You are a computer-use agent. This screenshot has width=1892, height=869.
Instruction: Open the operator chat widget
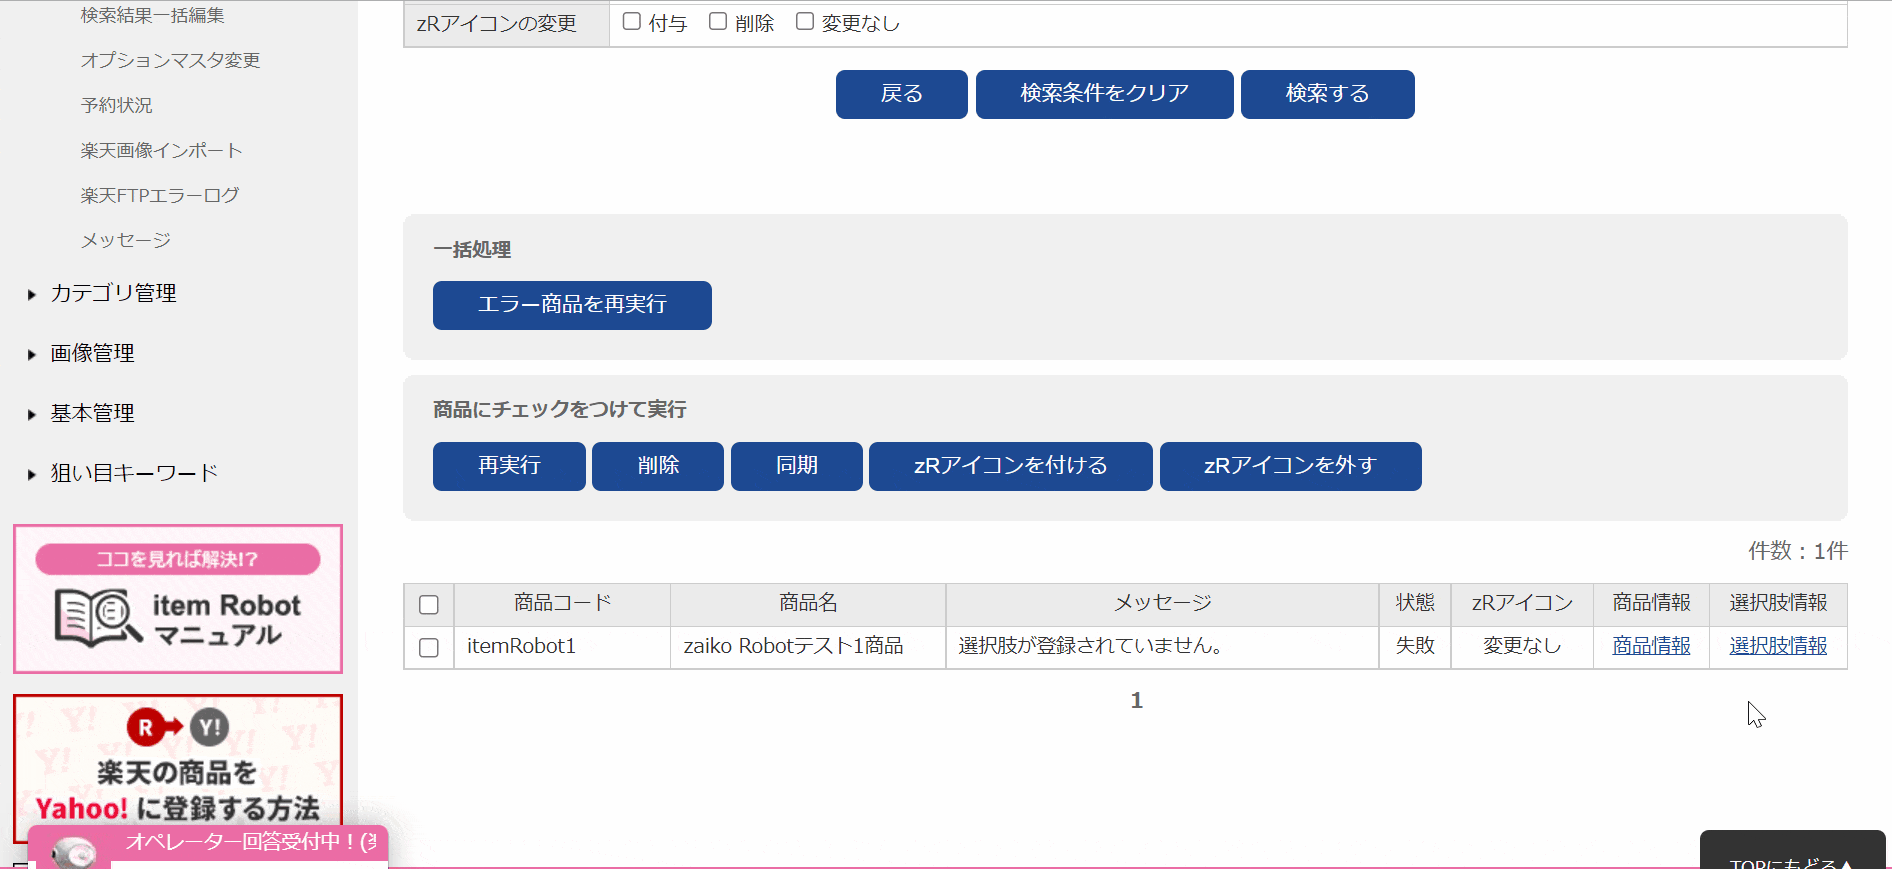208,846
